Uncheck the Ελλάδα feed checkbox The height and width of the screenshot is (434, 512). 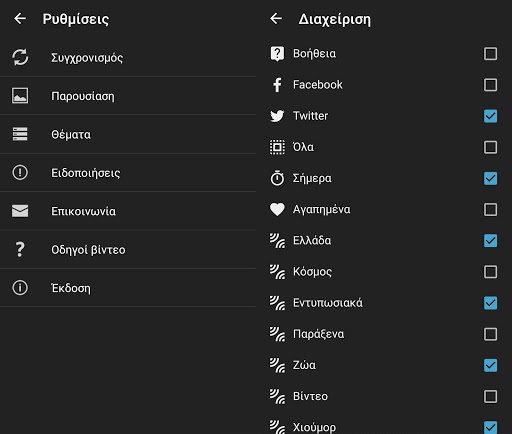(x=490, y=241)
